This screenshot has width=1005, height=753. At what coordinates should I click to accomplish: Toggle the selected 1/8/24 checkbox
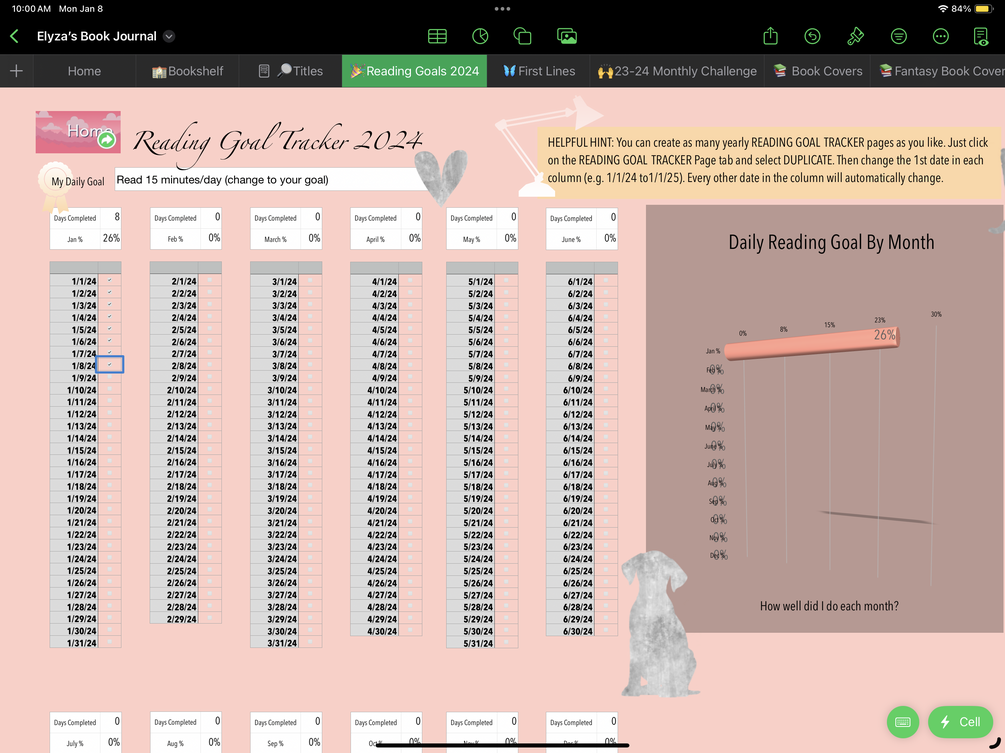(110, 365)
